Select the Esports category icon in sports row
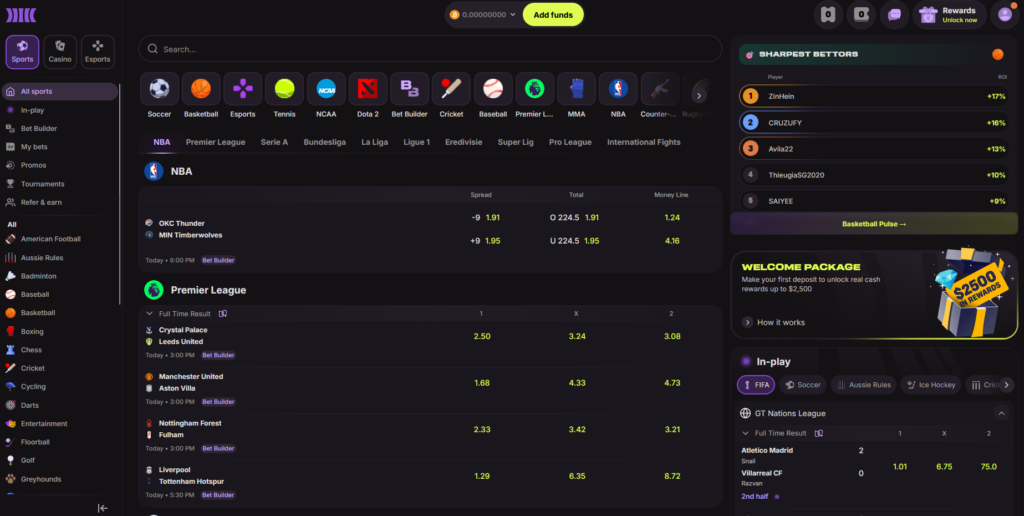1024x516 pixels. 243,89
